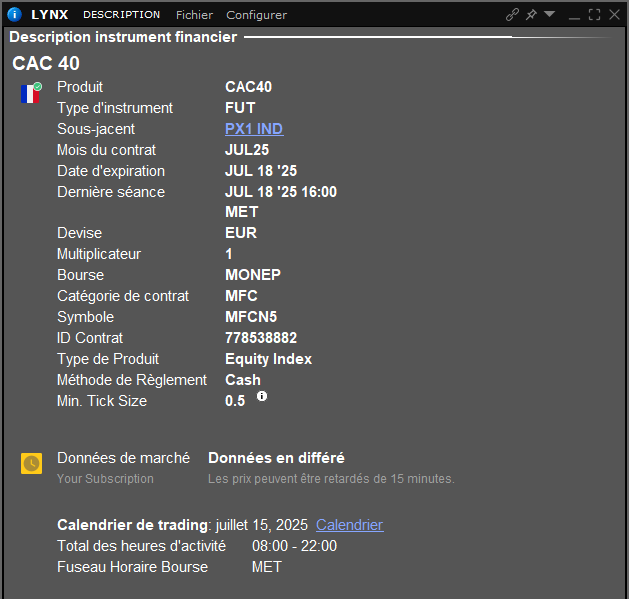Click the Méthode de Règlement label
This screenshot has height=599, width=629.
pos(132,380)
